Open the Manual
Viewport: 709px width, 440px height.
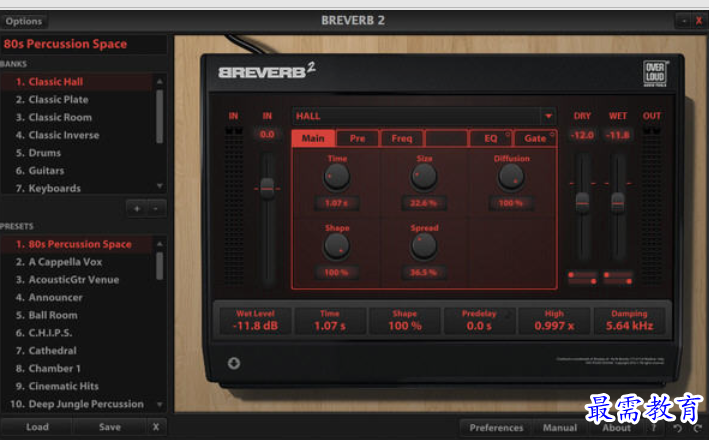(x=560, y=427)
